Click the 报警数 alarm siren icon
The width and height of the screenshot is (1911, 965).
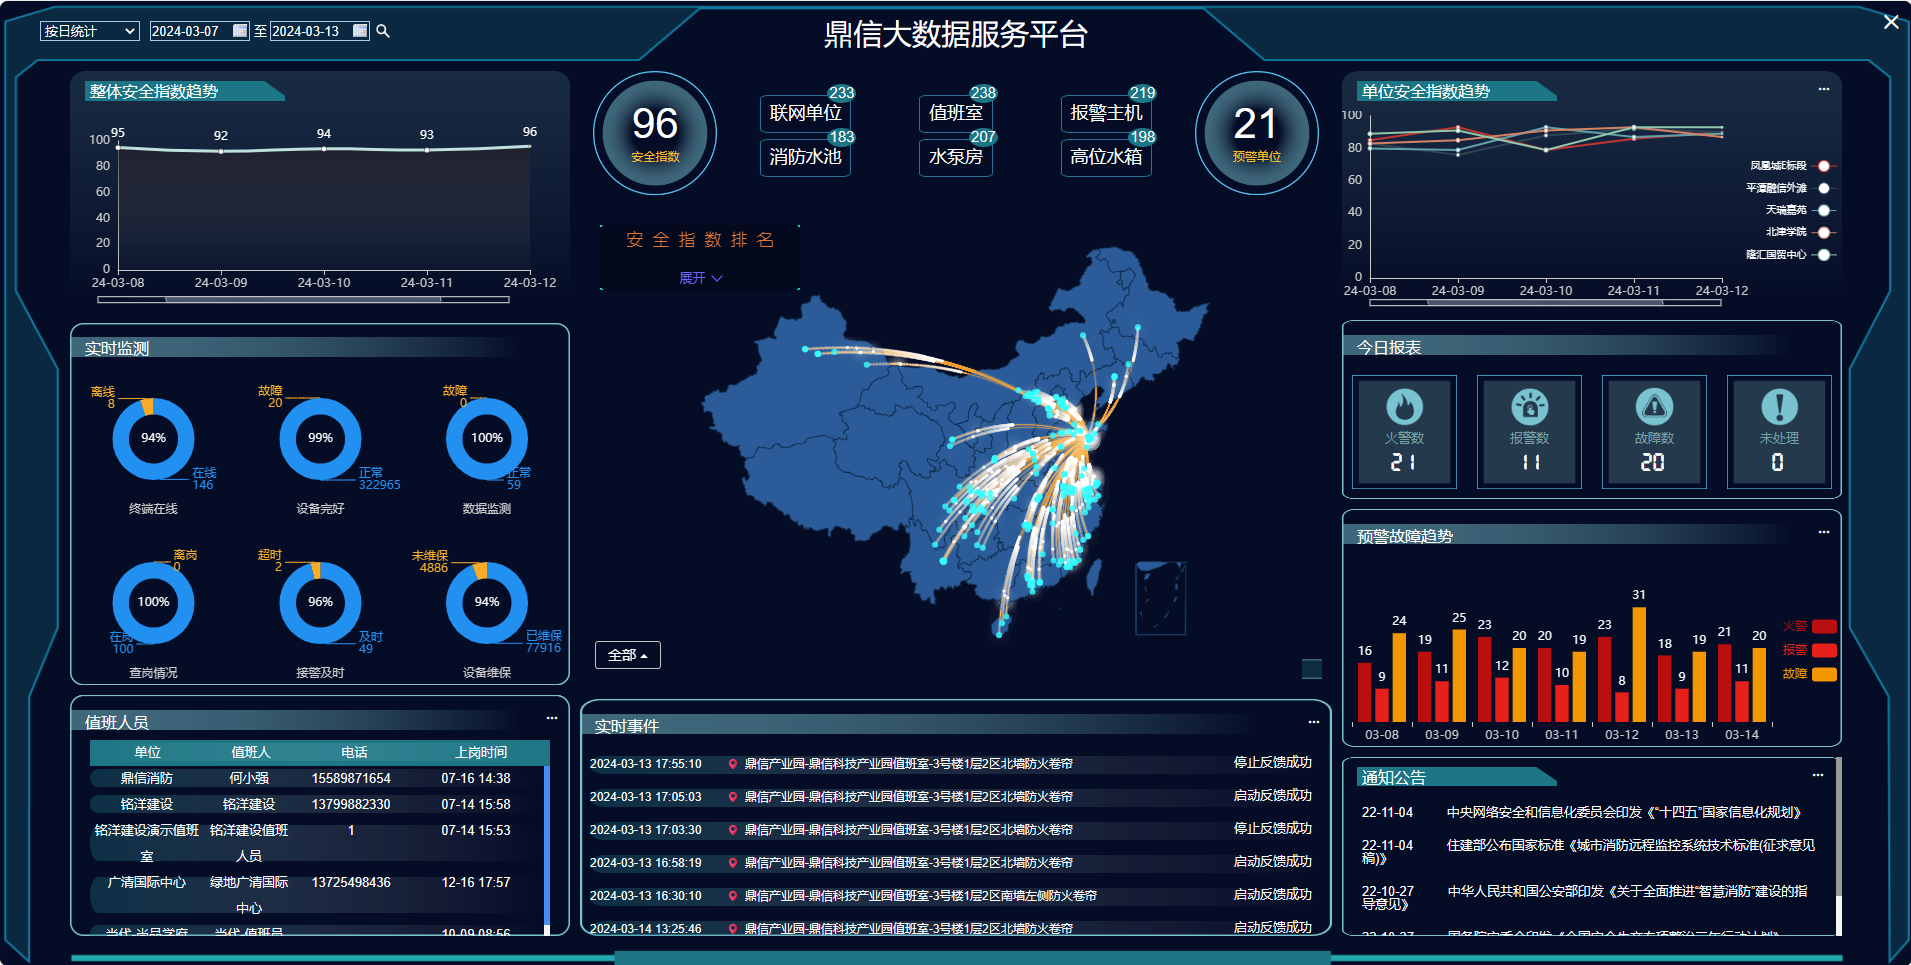click(1529, 407)
